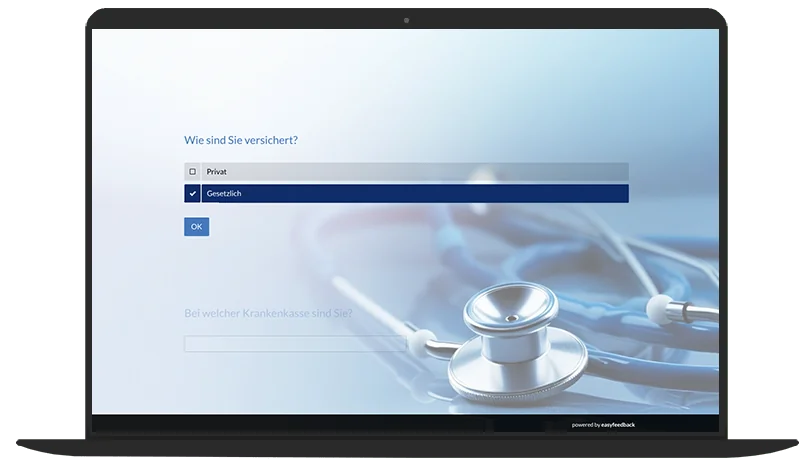Screen dimensions: 806x470
Task: Open the powered by easyfeedback link
Action: point(603,425)
